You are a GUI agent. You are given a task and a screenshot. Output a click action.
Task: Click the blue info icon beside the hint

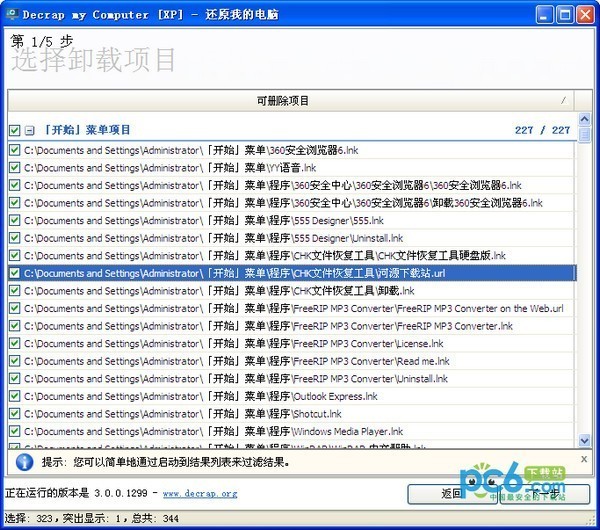coord(24,462)
